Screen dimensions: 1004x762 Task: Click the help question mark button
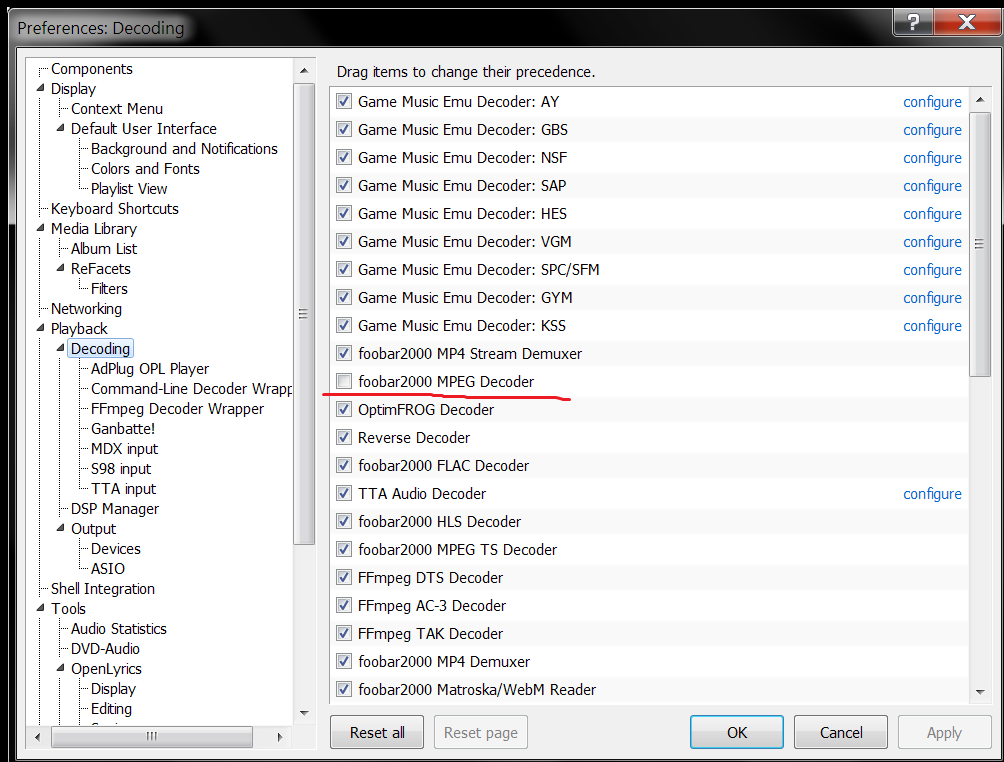click(x=913, y=22)
